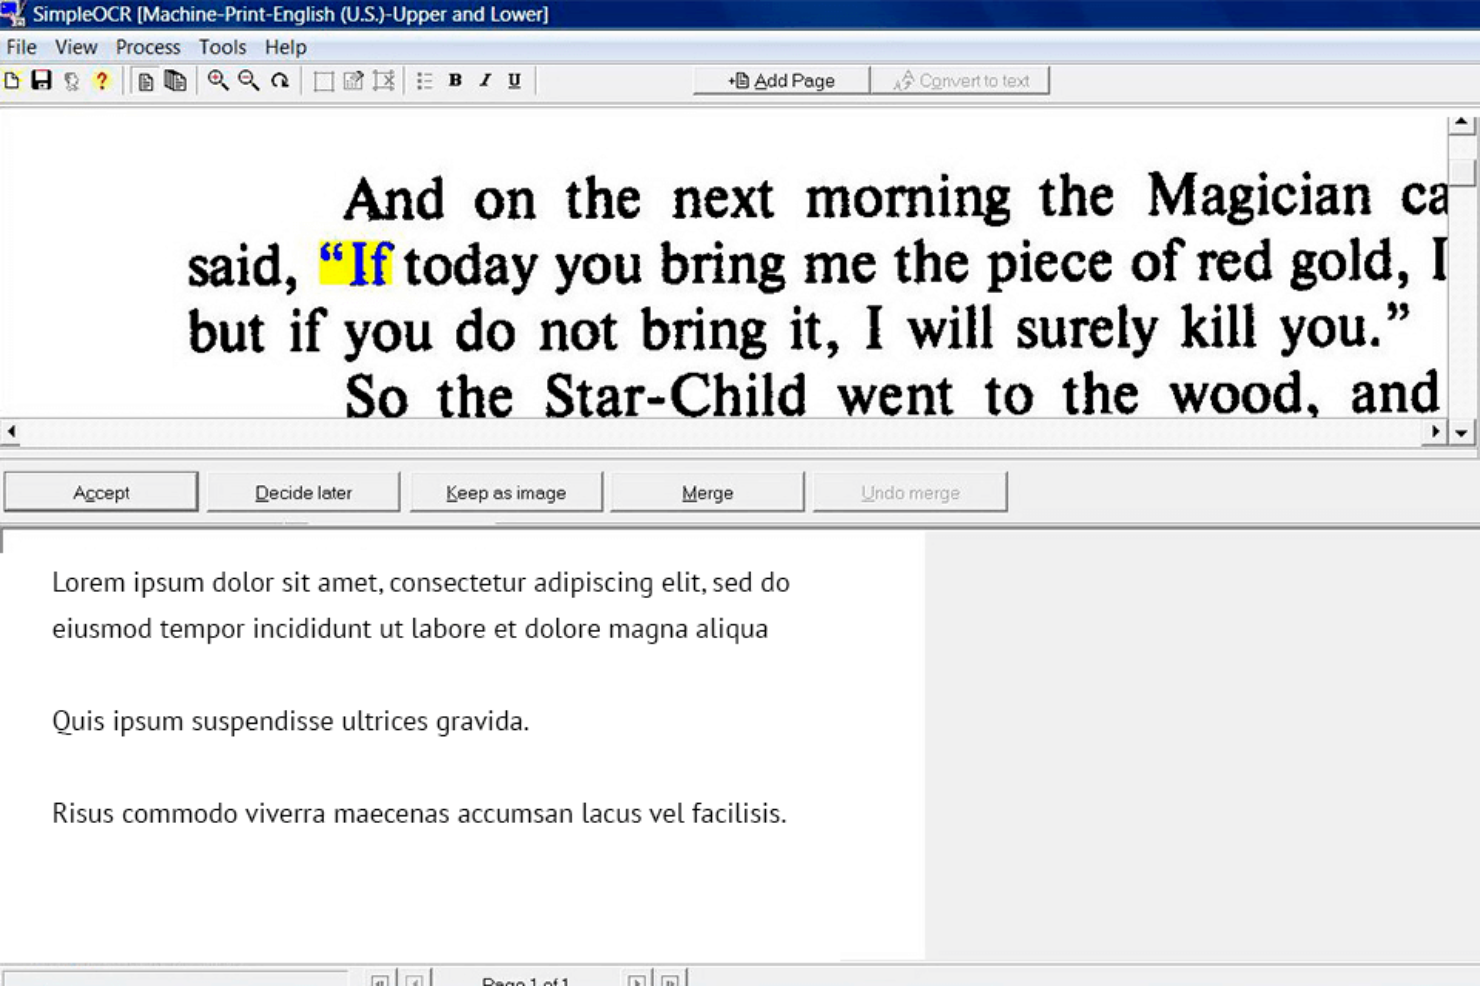Open the Help question mark icon
Image resolution: width=1480 pixels, height=987 pixels.
pos(99,81)
